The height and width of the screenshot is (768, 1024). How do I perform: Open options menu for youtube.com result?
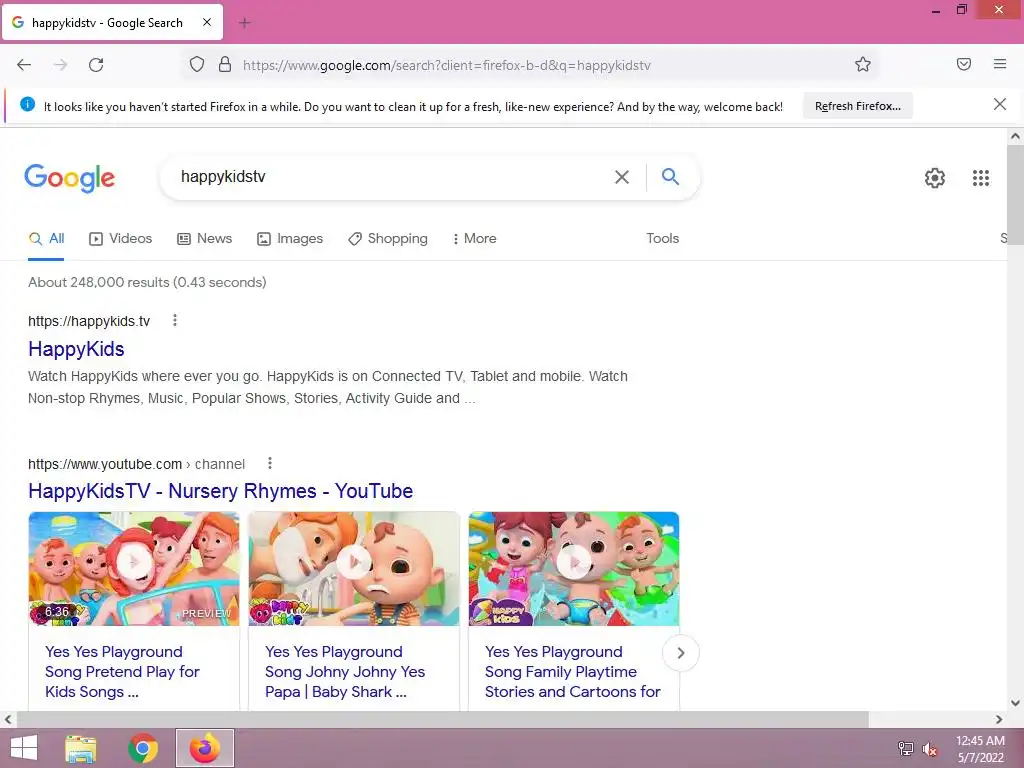coord(270,463)
